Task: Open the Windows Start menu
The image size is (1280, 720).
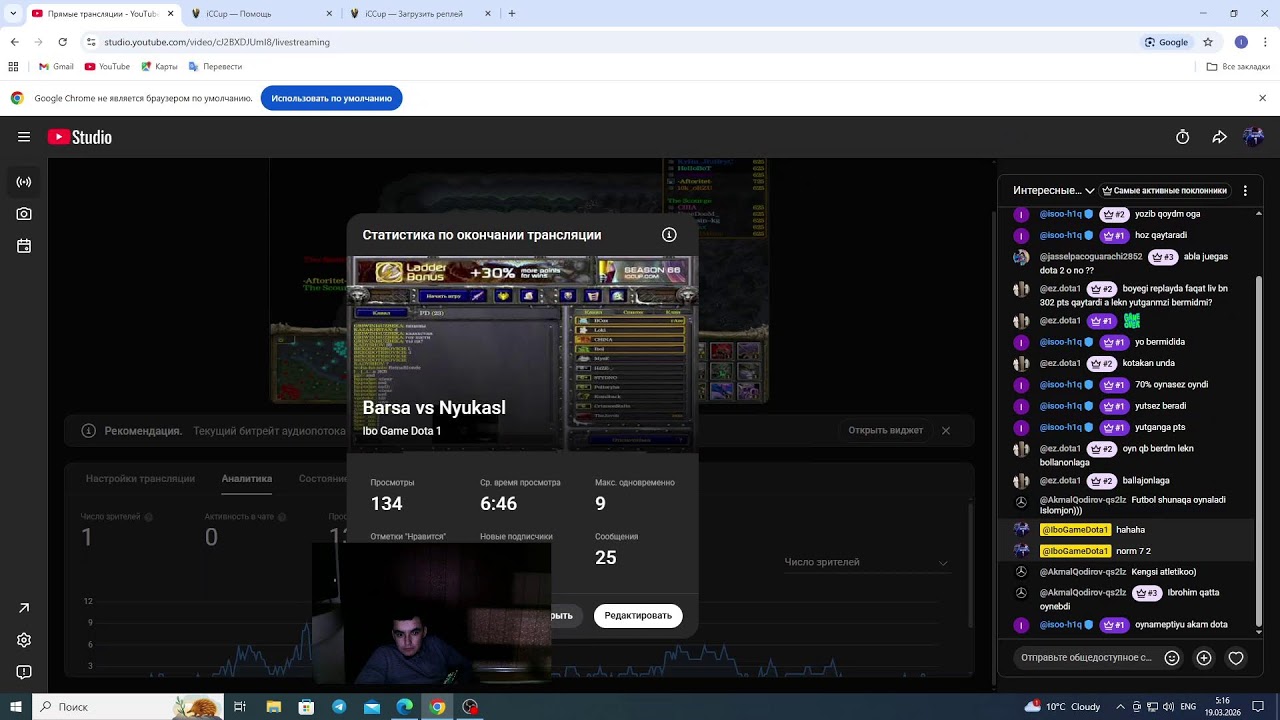Action: [x=16, y=707]
